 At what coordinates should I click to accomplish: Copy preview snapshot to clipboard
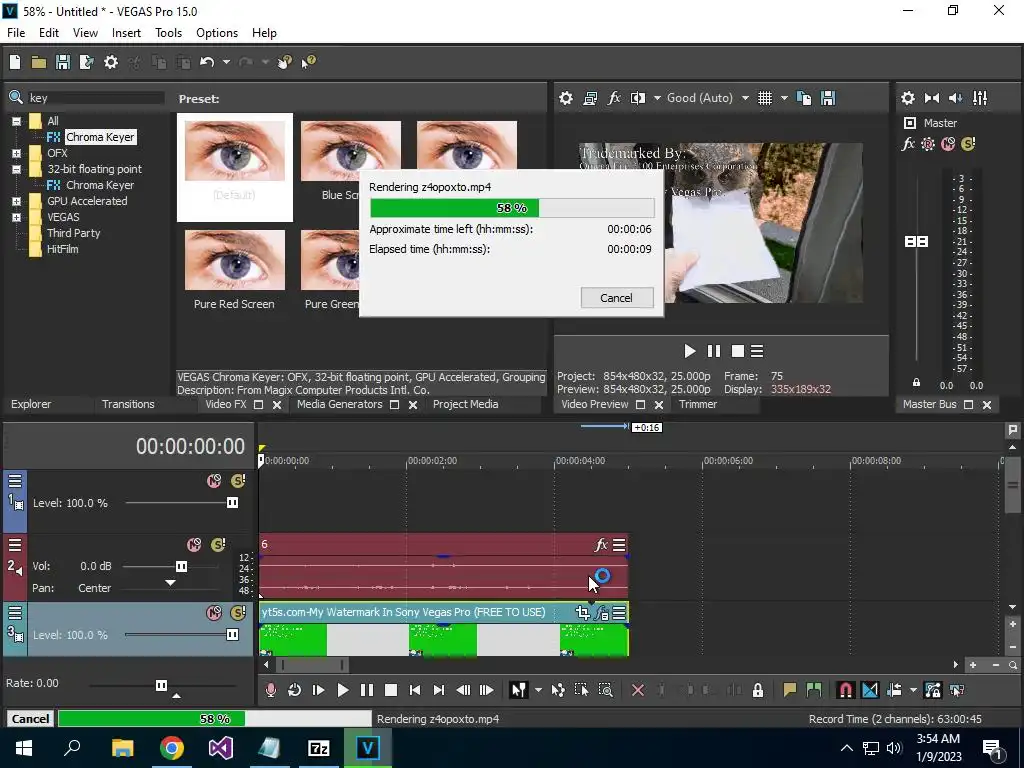coord(804,98)
